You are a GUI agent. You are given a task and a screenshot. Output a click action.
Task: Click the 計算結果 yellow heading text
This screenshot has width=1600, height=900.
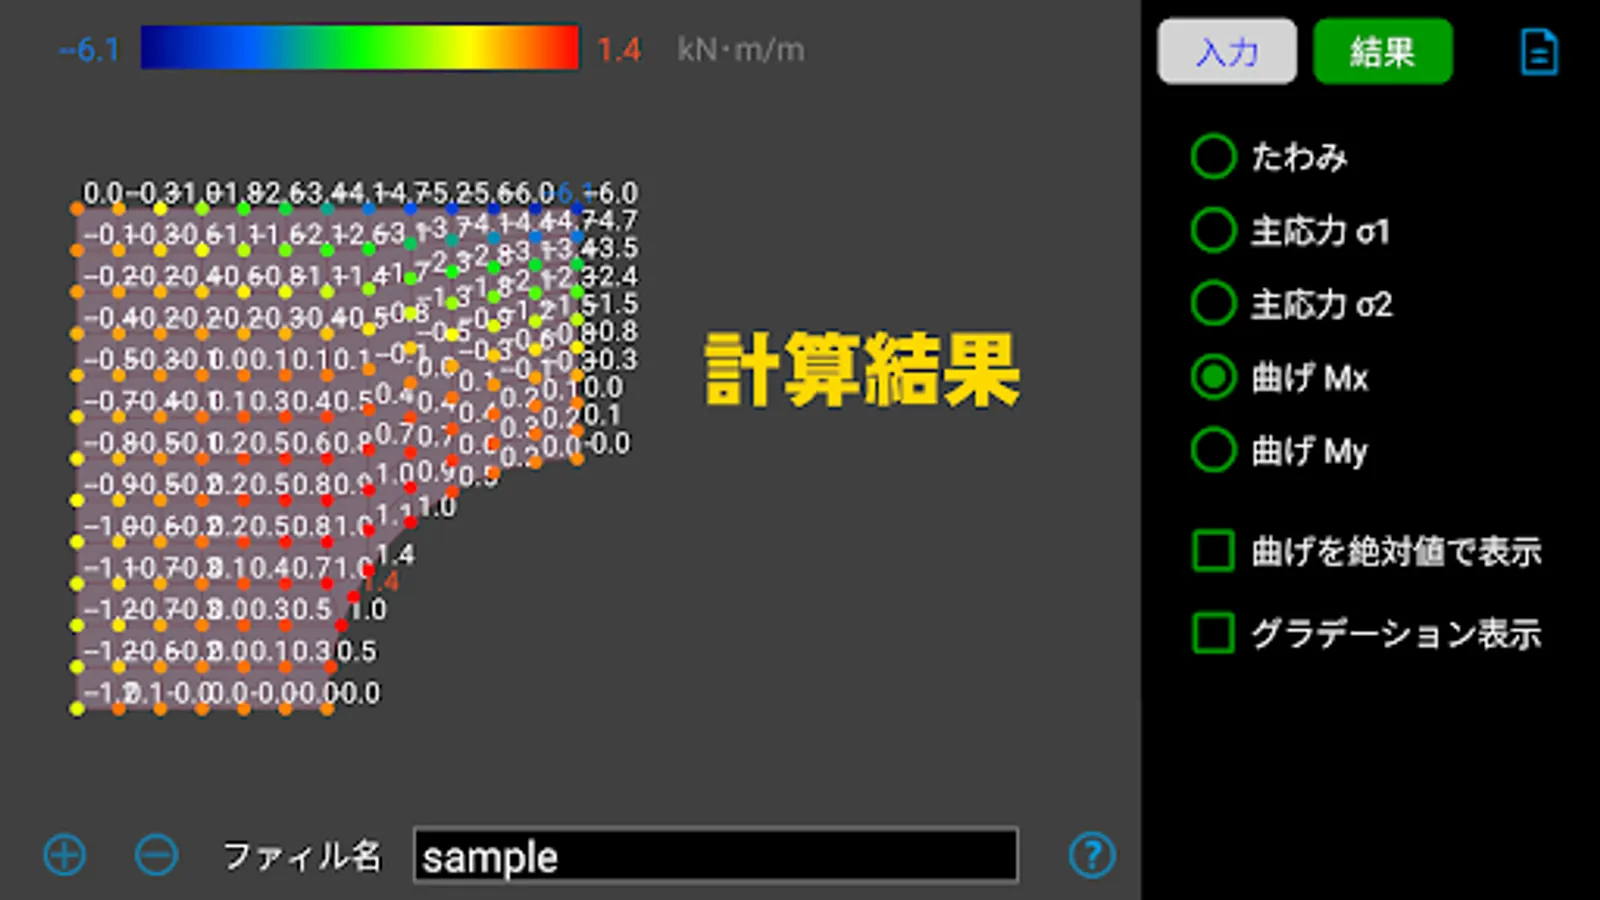click(863, 370)
